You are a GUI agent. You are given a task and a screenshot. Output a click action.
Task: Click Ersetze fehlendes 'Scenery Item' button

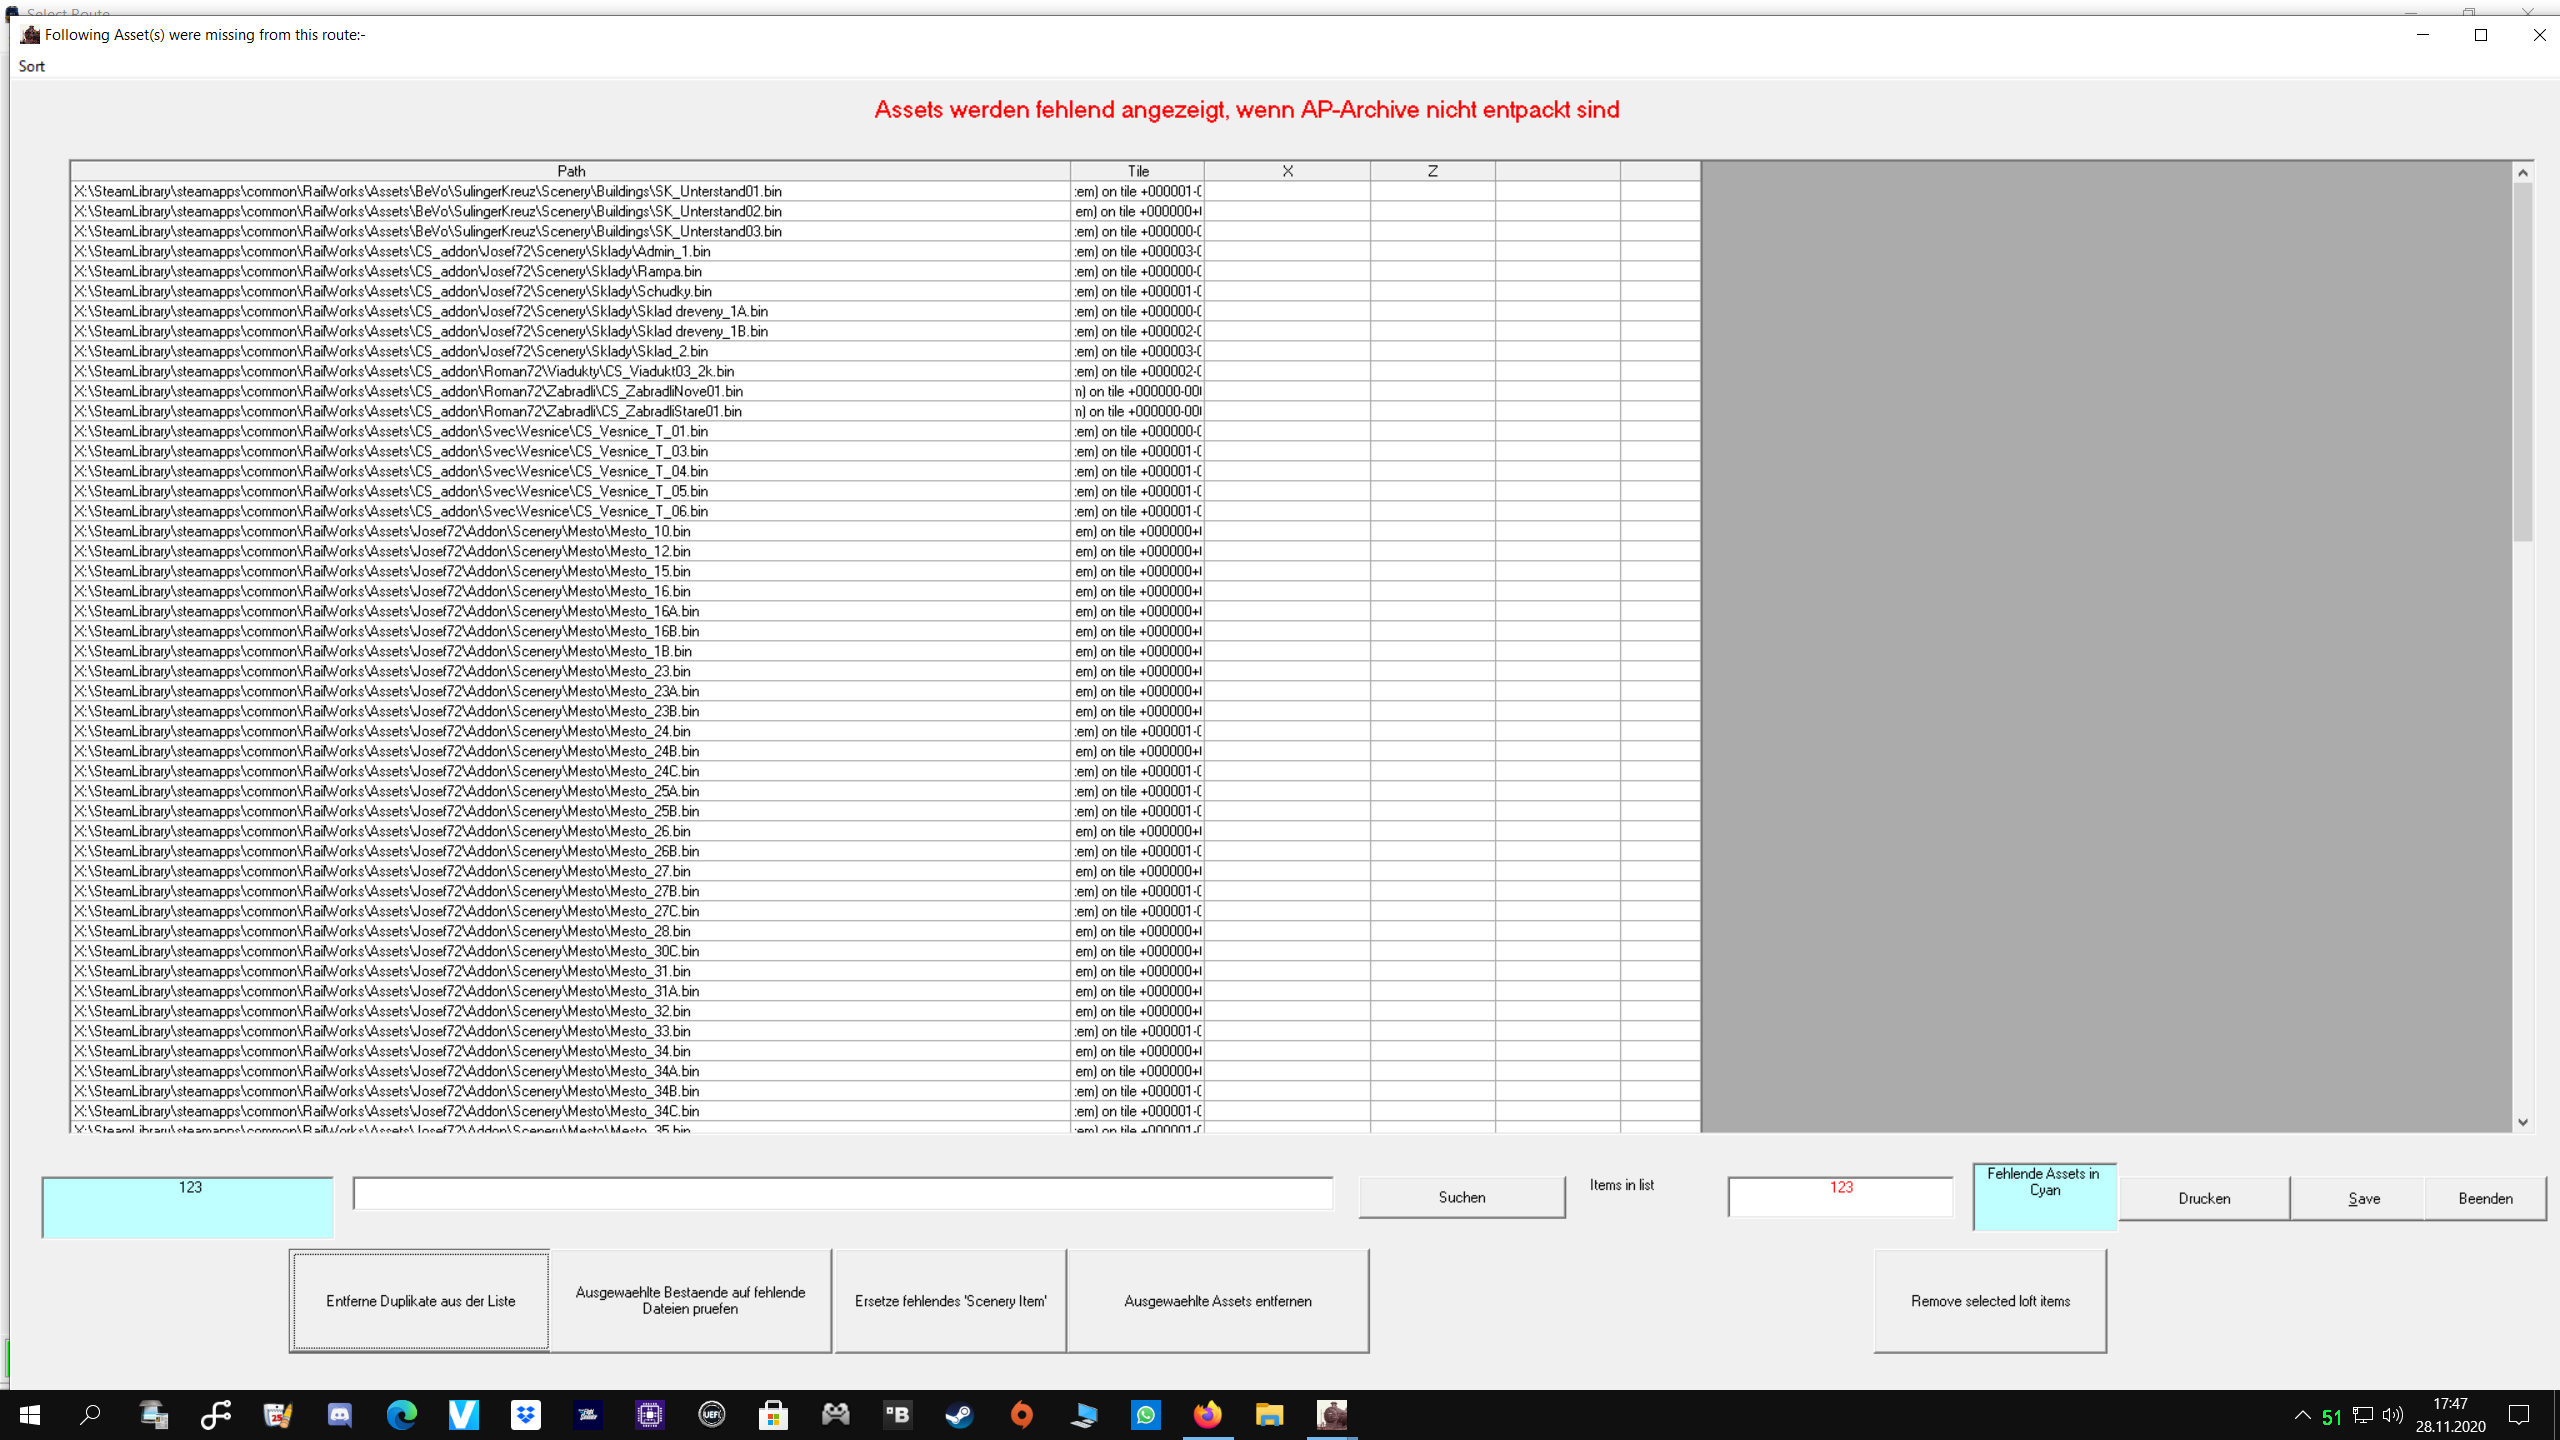[950, 1300]
